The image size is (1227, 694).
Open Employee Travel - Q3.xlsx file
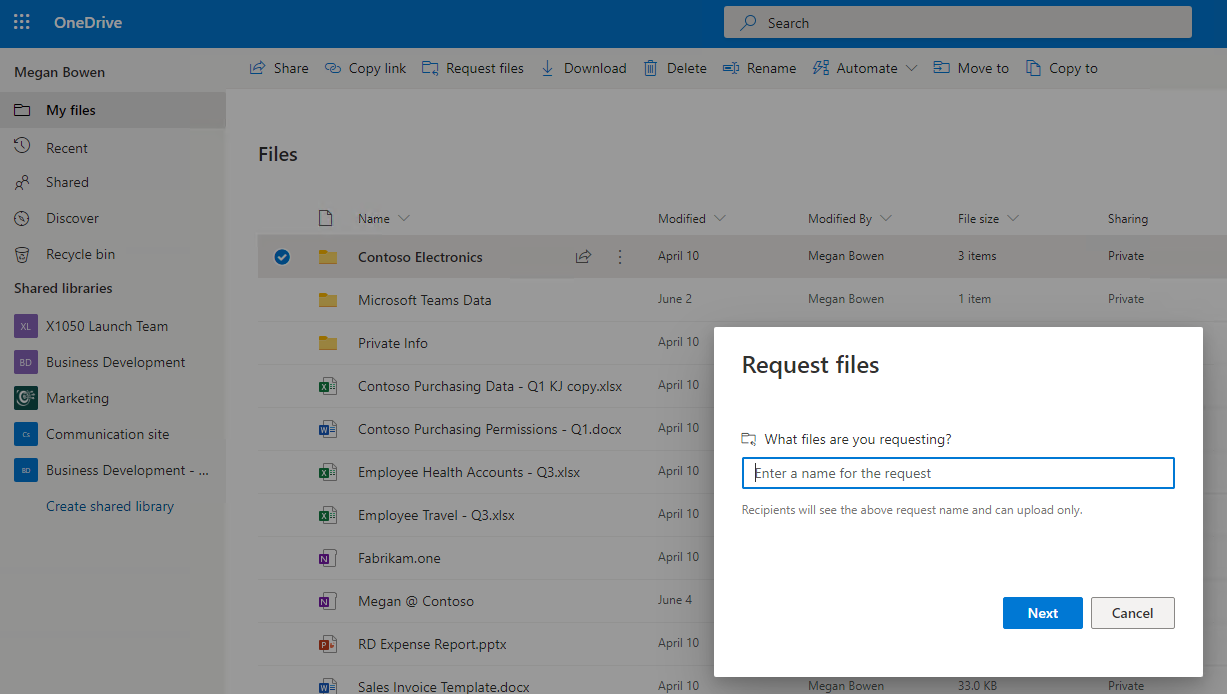tap(437, 515)
